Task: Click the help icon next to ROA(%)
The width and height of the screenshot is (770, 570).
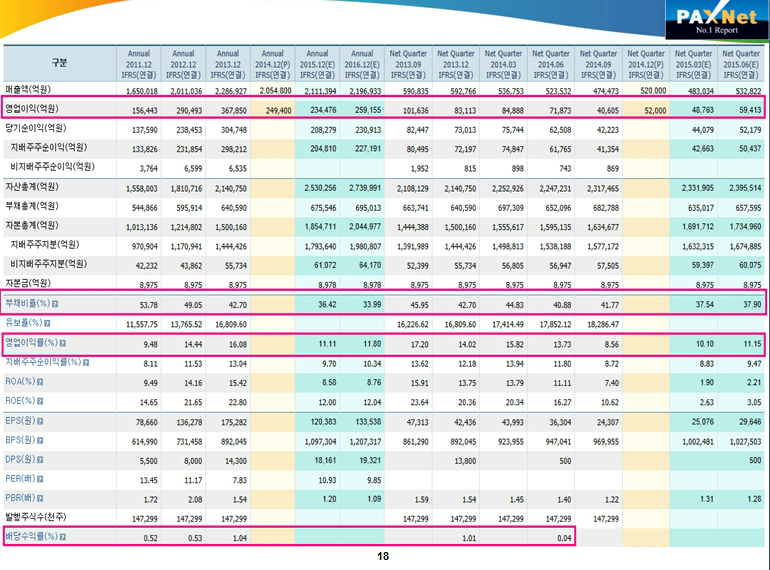Action: coord(41,381)
